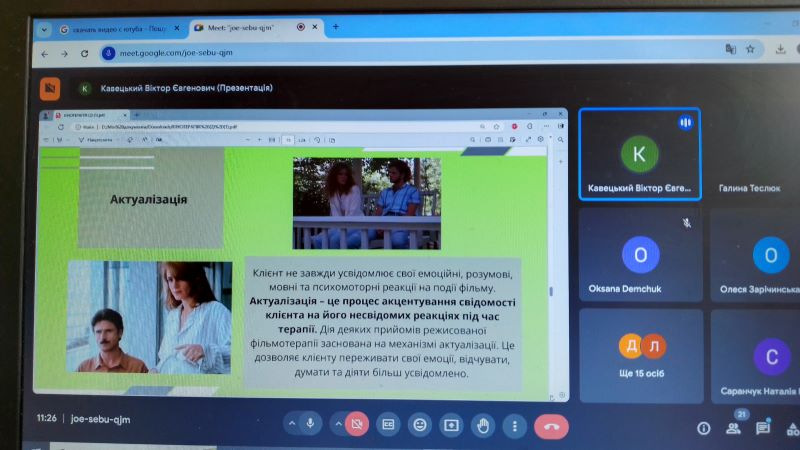Toggle the microphone button
800x450 pixels.
pos(310,424)
